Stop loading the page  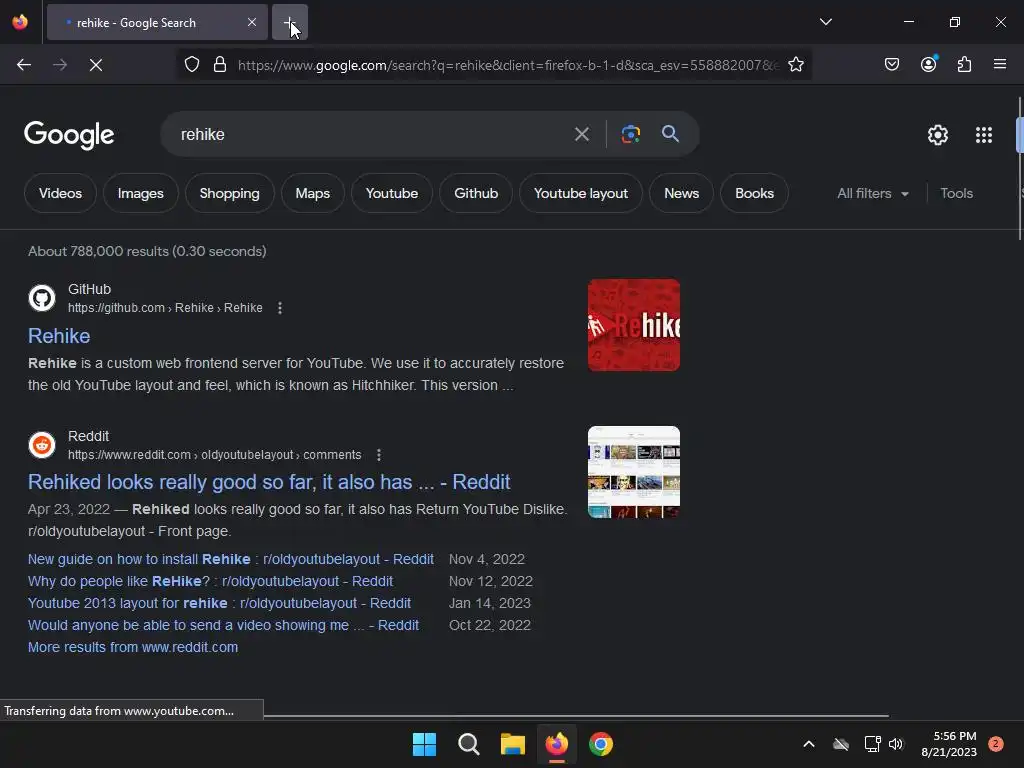click(96, 65)
